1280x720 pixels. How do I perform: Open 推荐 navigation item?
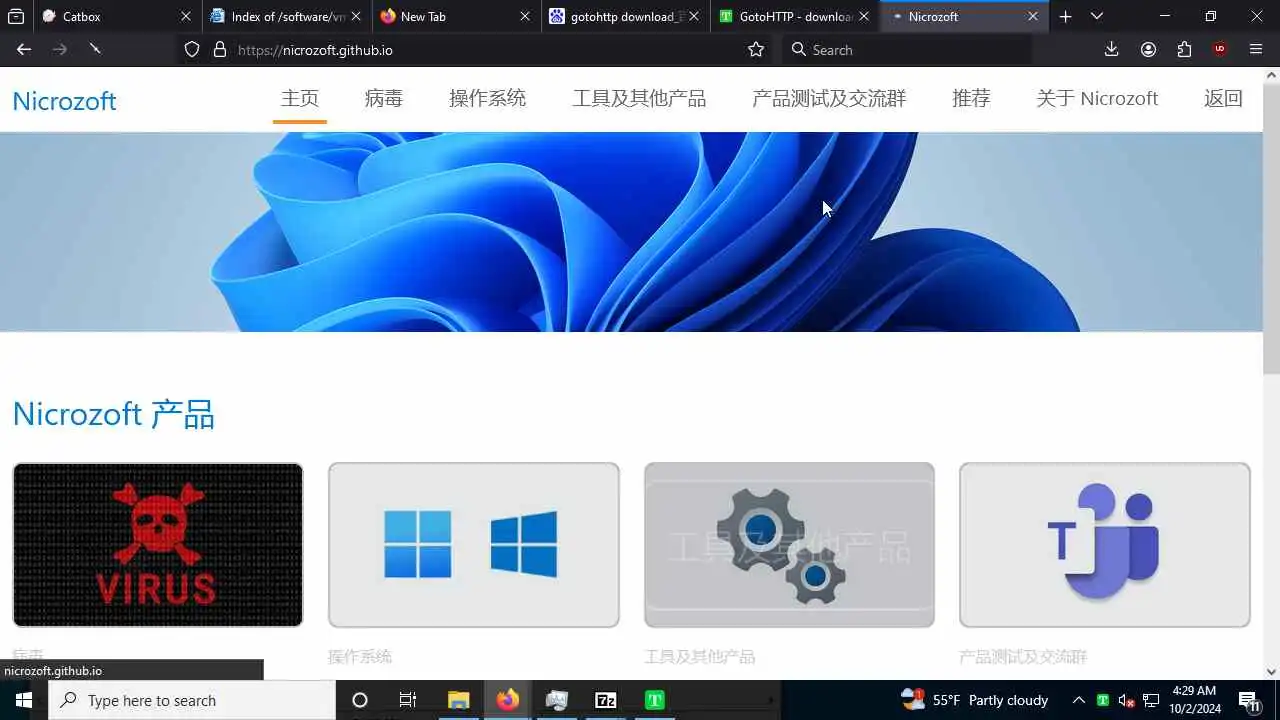coord(971,98)
